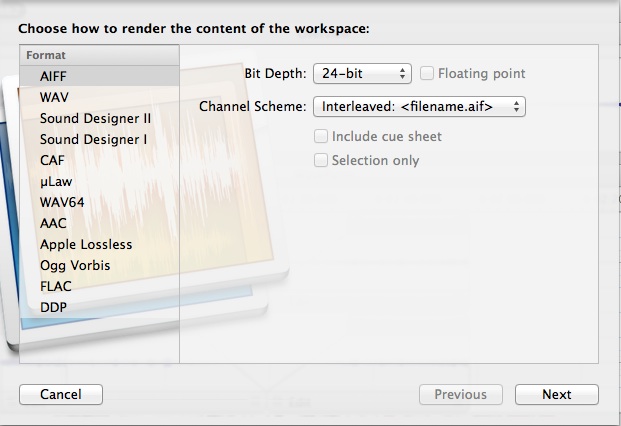Check the Selection only option

coord(321,160)
